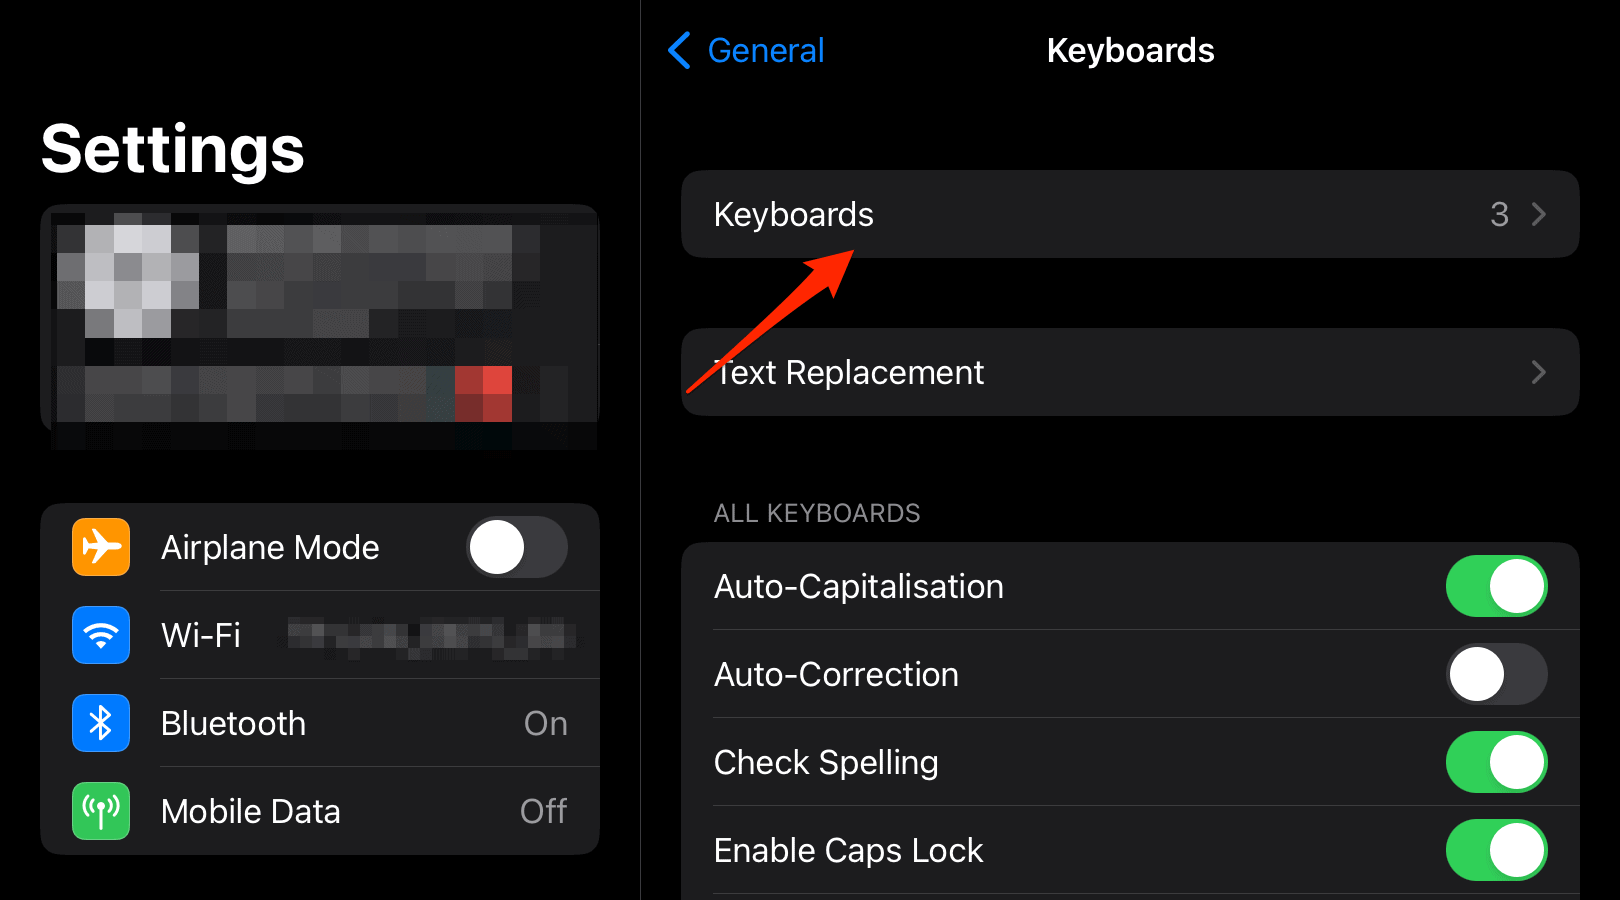Toggle Airplane Mode switch on
Image resolution: width=1620 pixels, height=900 pixels.
point(517,547)
